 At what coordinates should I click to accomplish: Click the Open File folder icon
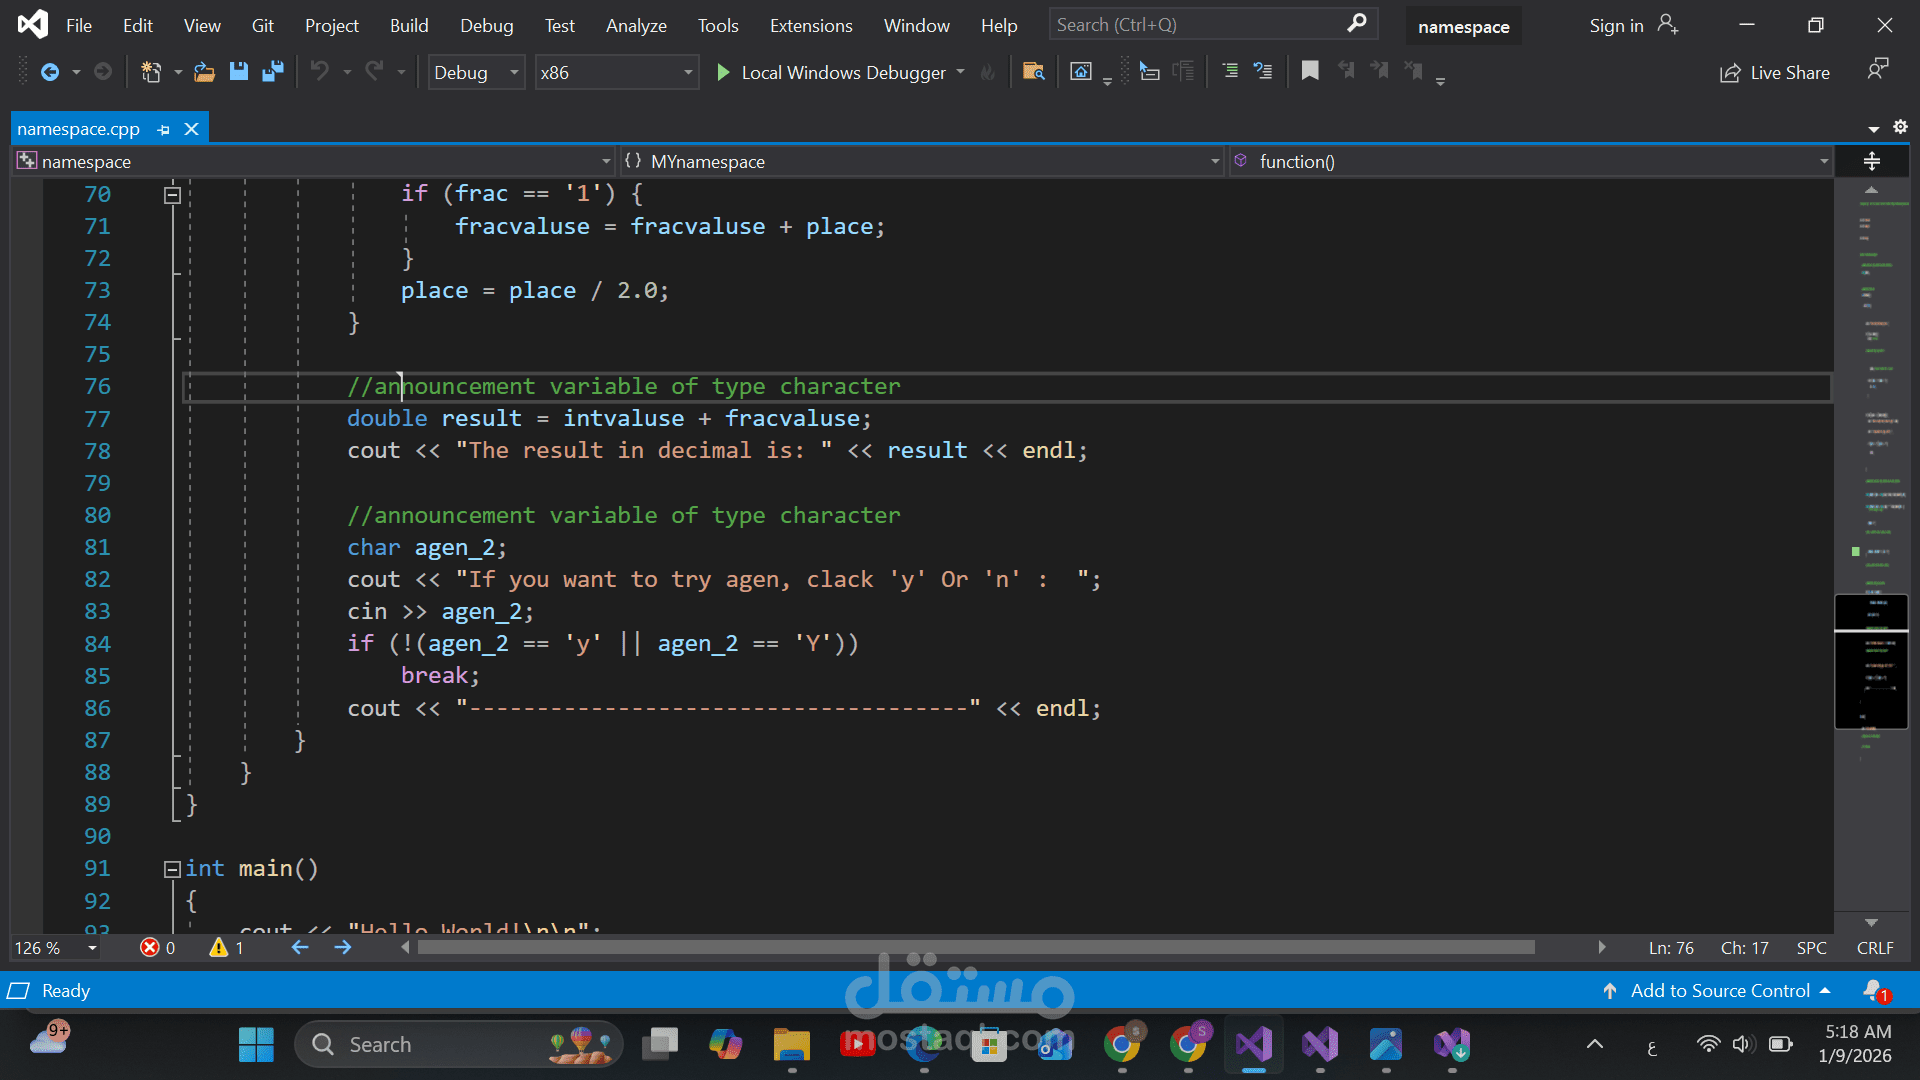204,72
